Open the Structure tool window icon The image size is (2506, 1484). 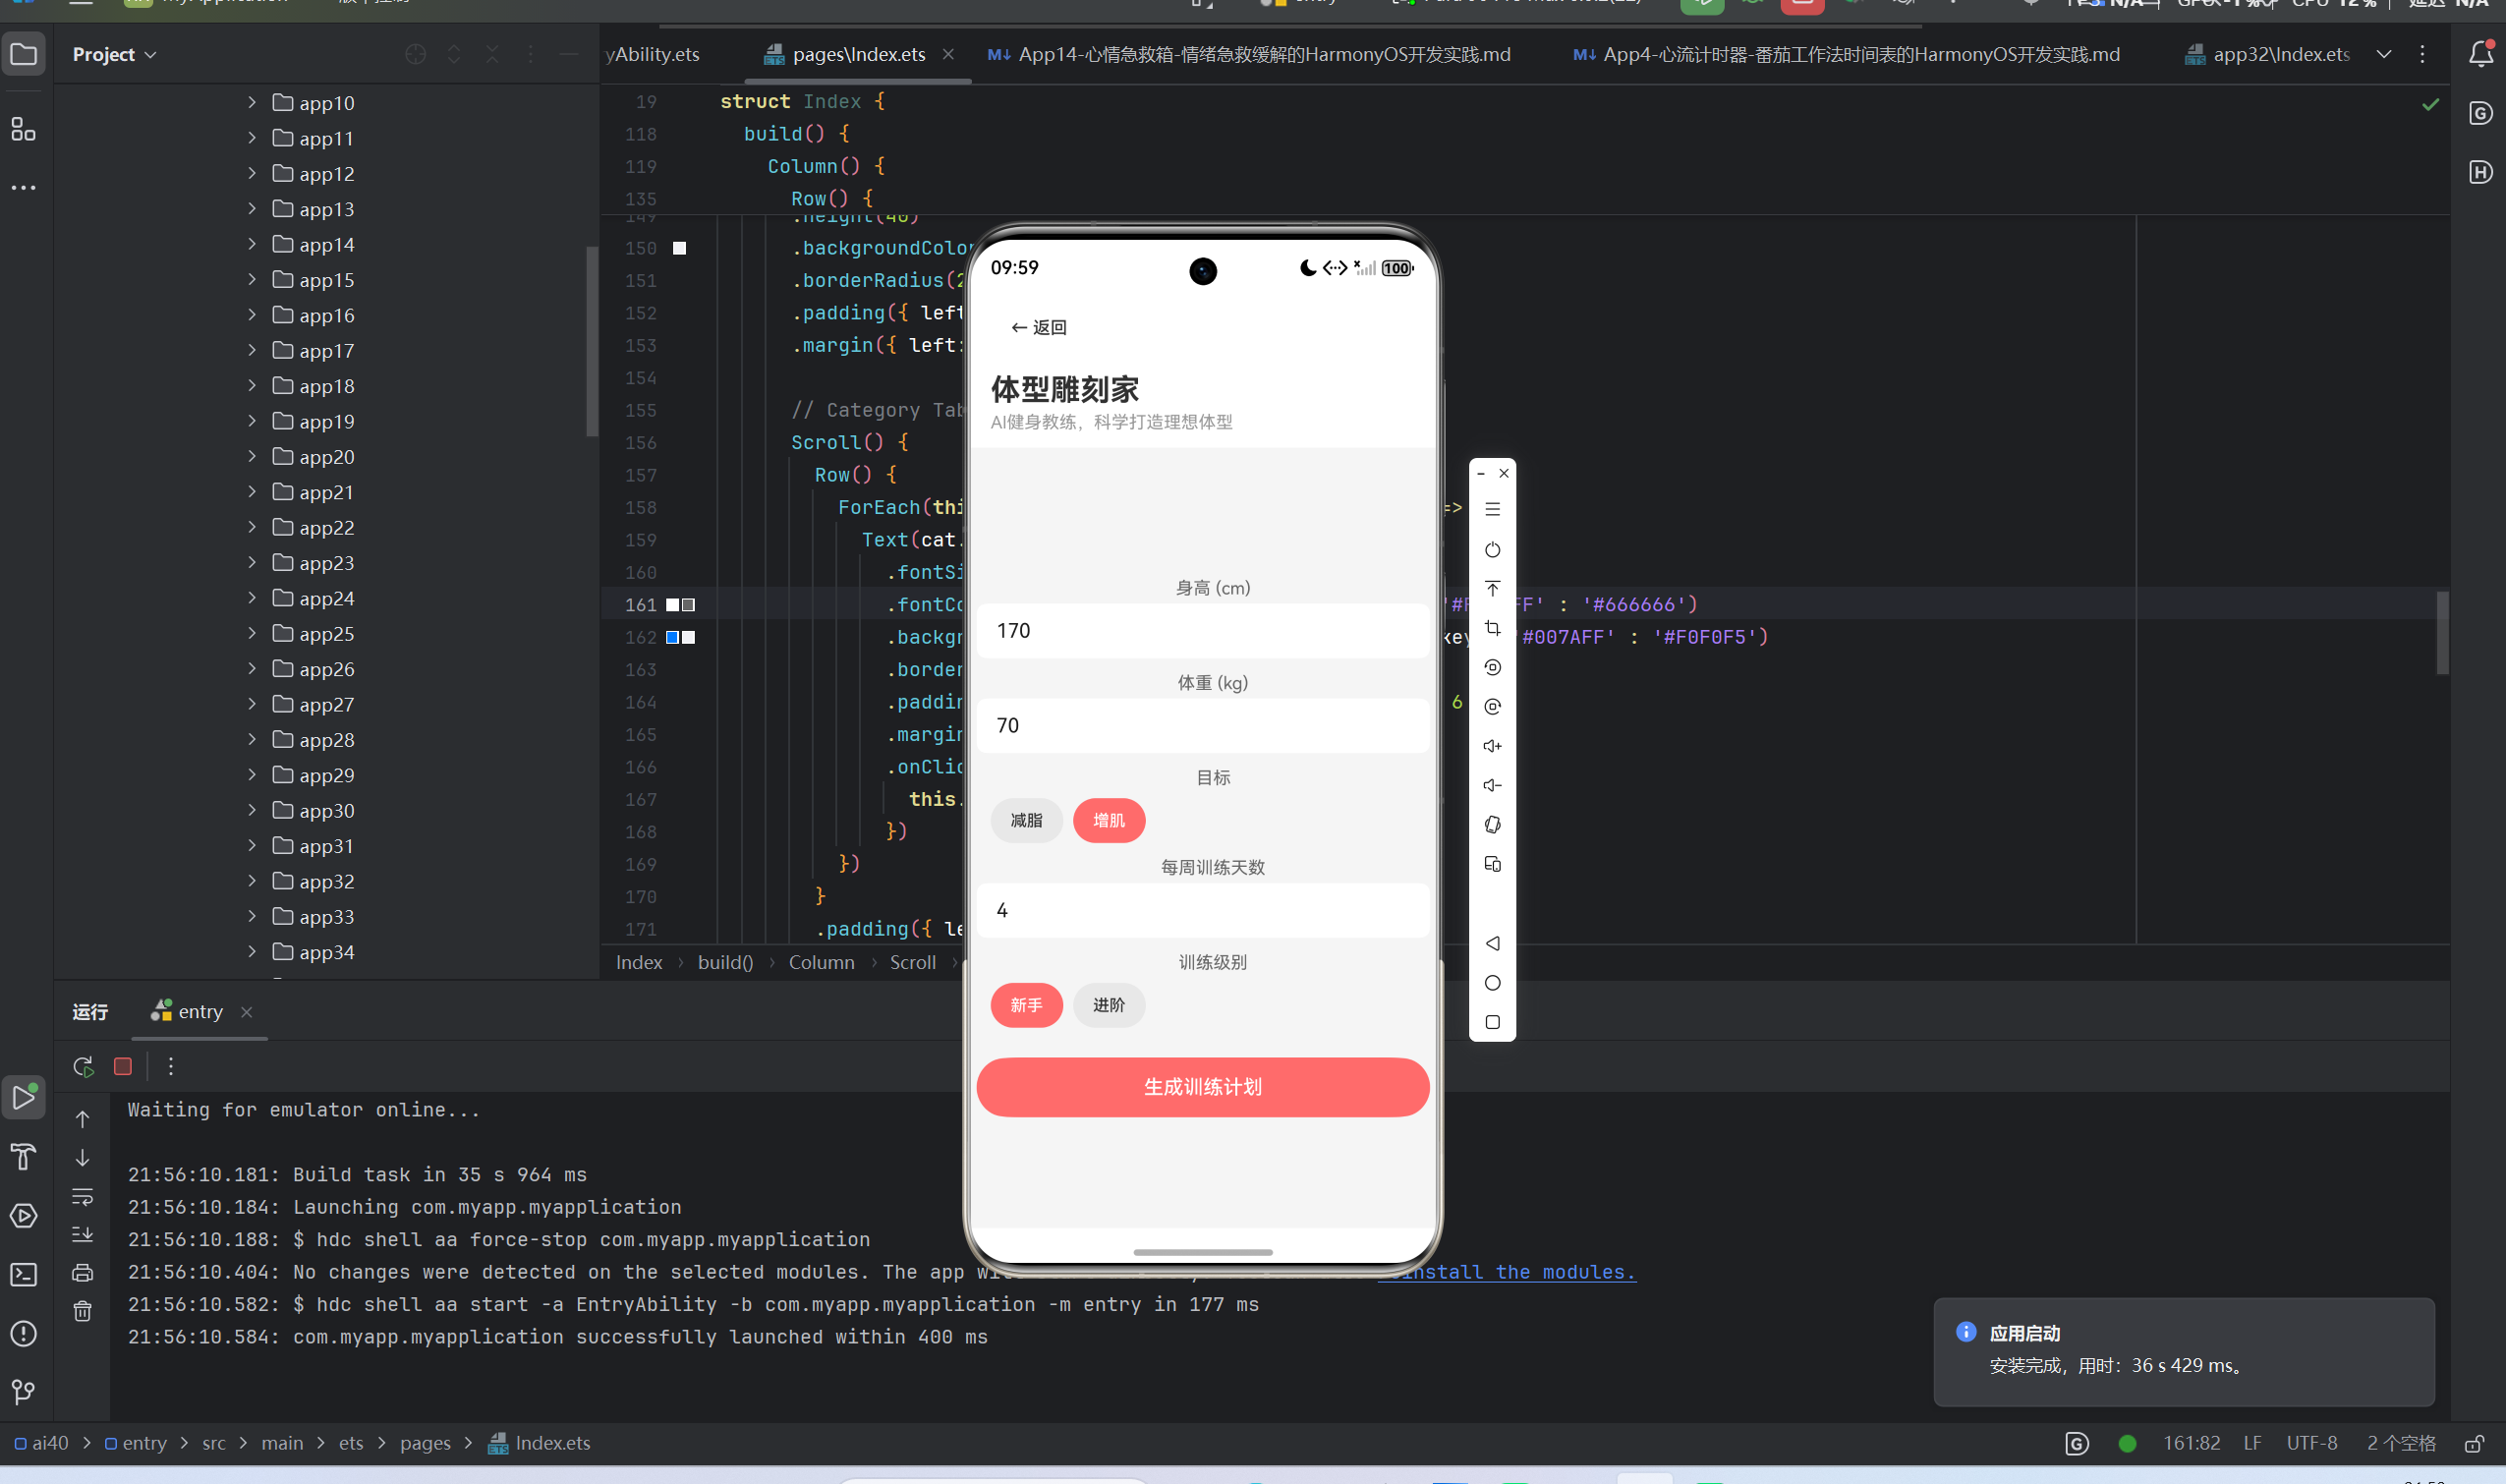click(x=24, y=129)
